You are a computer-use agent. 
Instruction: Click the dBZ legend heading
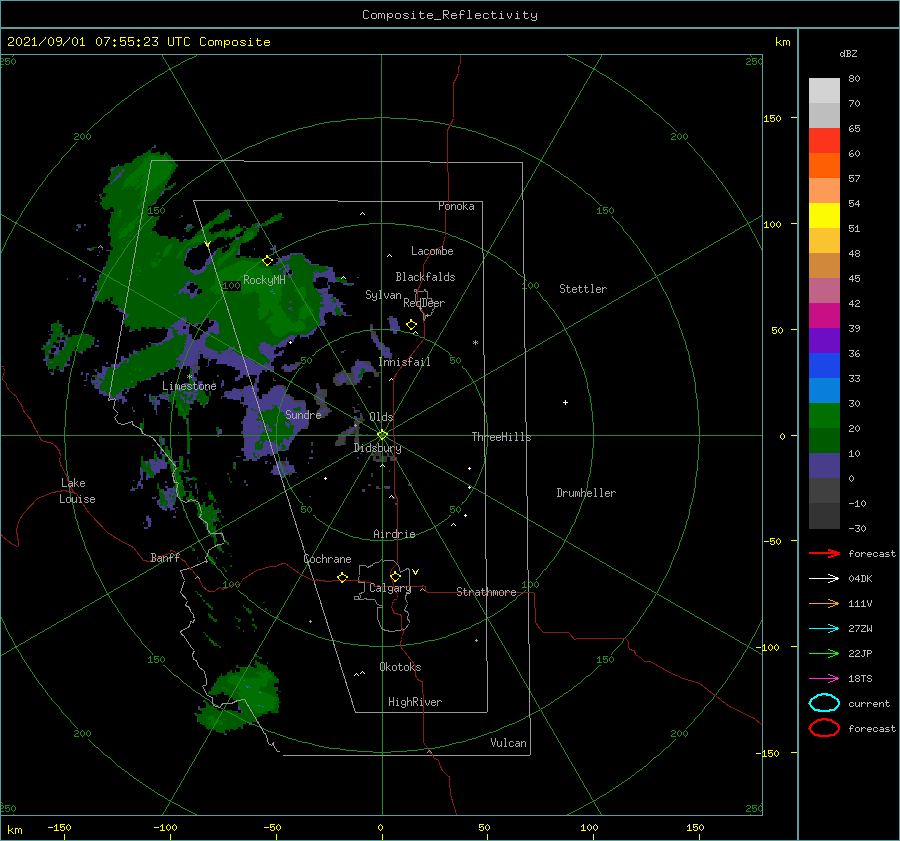pyautogui.click(x=848, y=53)
